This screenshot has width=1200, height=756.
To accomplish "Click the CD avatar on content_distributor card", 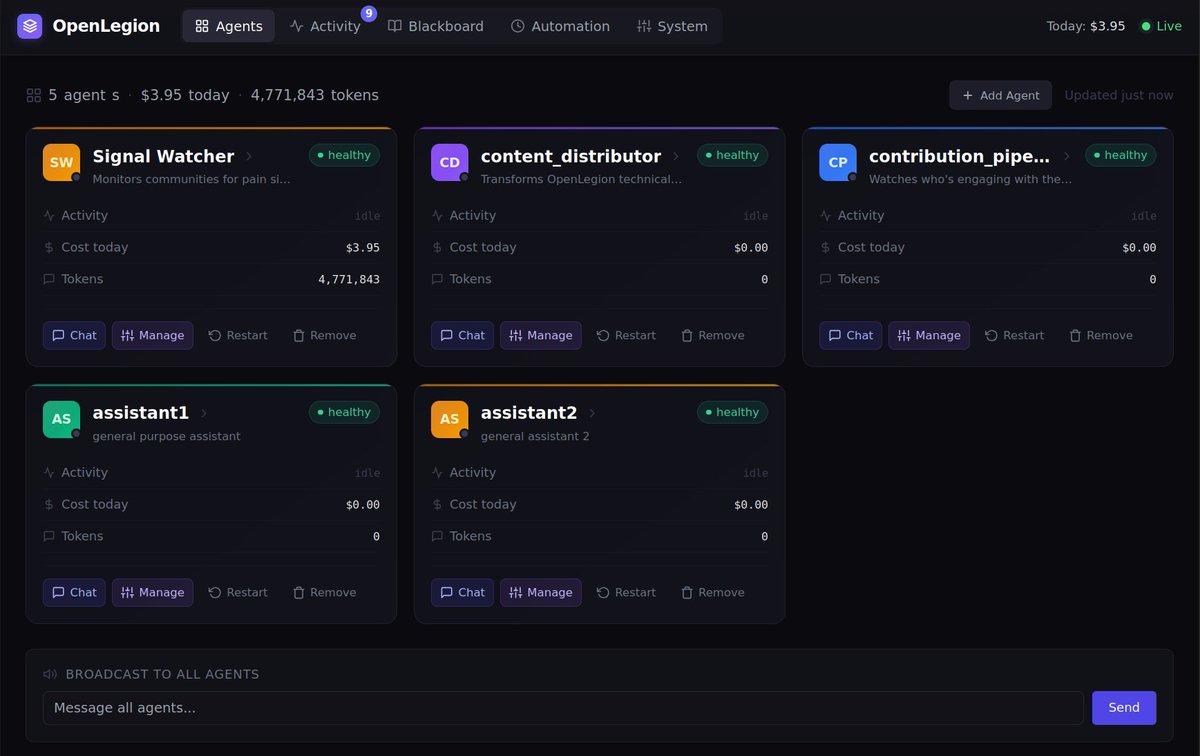I will tap(449, 160).
